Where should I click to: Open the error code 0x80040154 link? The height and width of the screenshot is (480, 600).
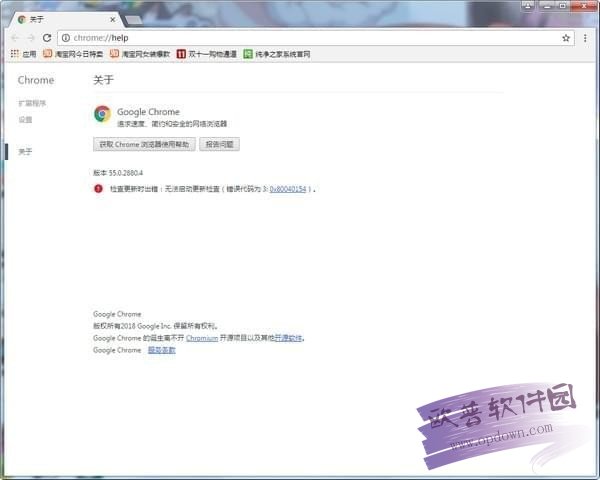click(x=288, y=189)
